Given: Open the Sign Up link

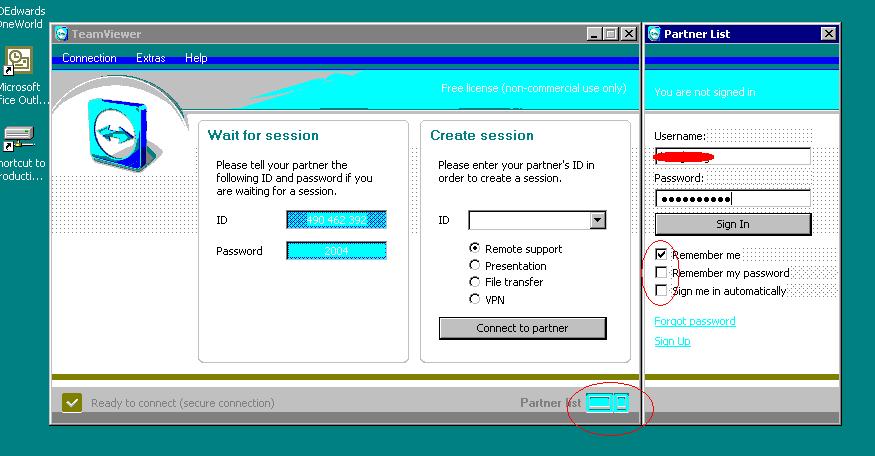Looking at the screenshot, I should click(672, 341).
